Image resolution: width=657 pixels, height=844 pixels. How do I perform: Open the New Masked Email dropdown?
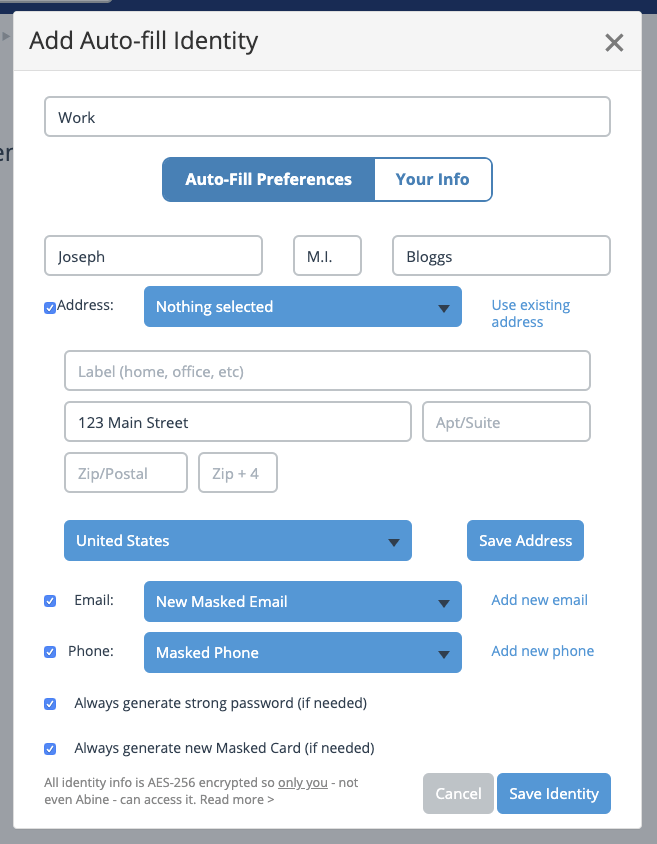[x=302, y=602]
